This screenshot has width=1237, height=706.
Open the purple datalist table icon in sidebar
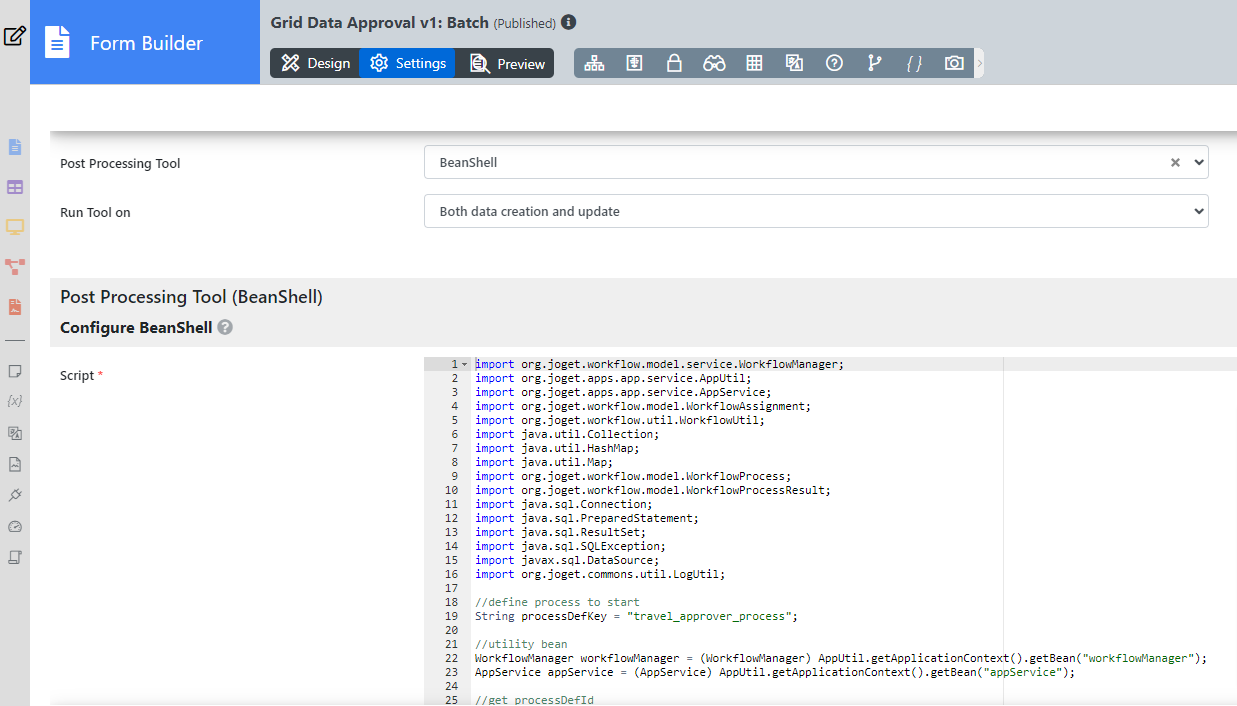pyautogui.click(x=15, y=187)
